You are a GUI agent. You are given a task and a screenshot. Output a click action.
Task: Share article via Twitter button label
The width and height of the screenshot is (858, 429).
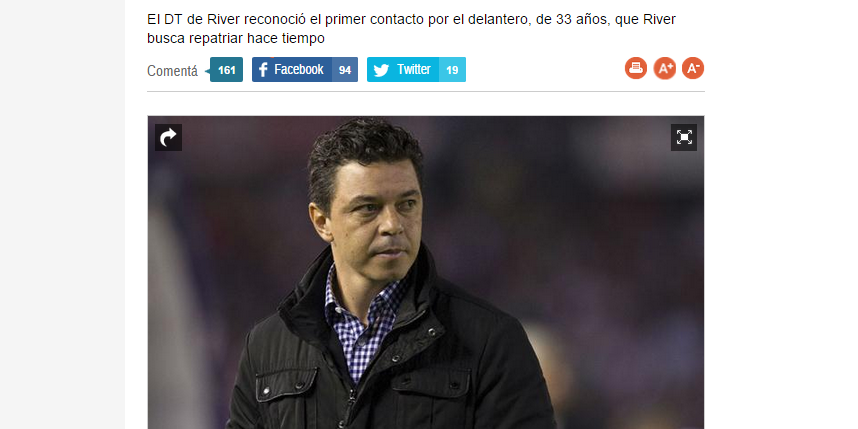tap(414, 69)
